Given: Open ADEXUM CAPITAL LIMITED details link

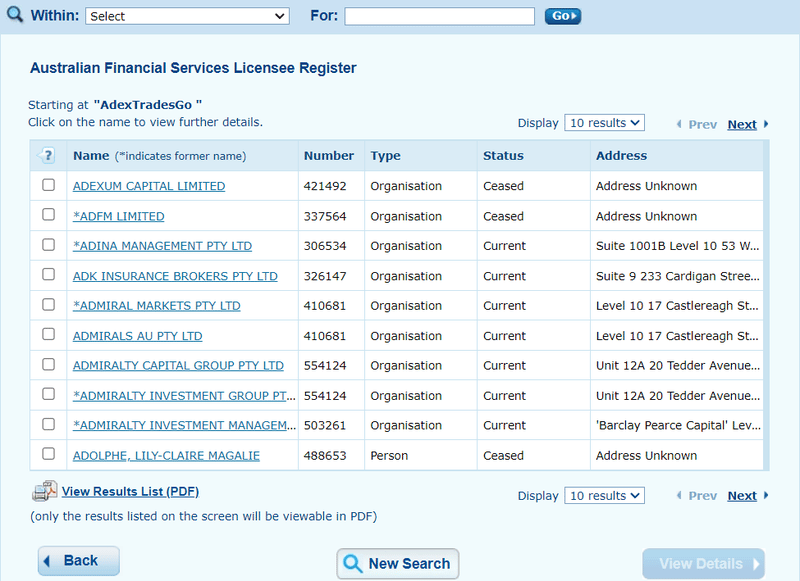Looking at the screenshot, I should click(149, 186).
